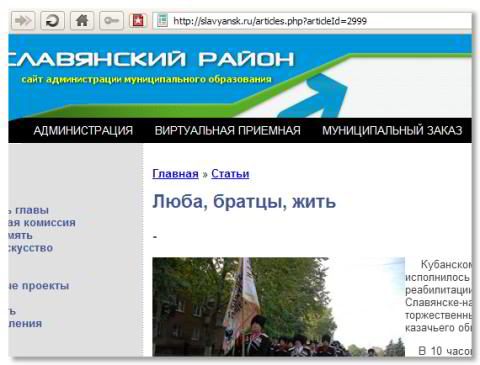Click the Cossack parade article photo

[278, 307]
